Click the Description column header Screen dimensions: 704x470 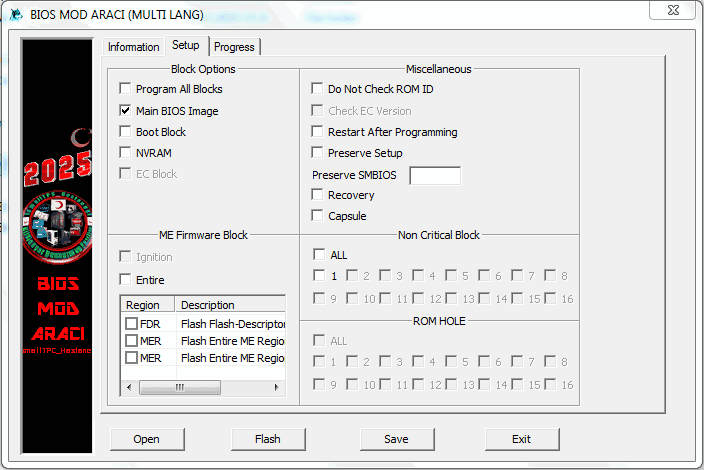[230, 305]
